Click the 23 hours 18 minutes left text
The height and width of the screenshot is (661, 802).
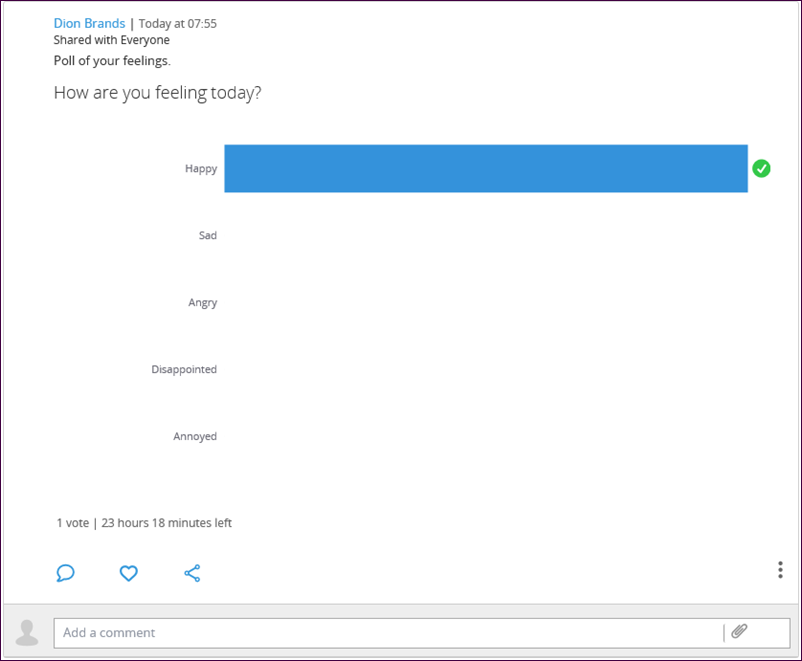166,523
